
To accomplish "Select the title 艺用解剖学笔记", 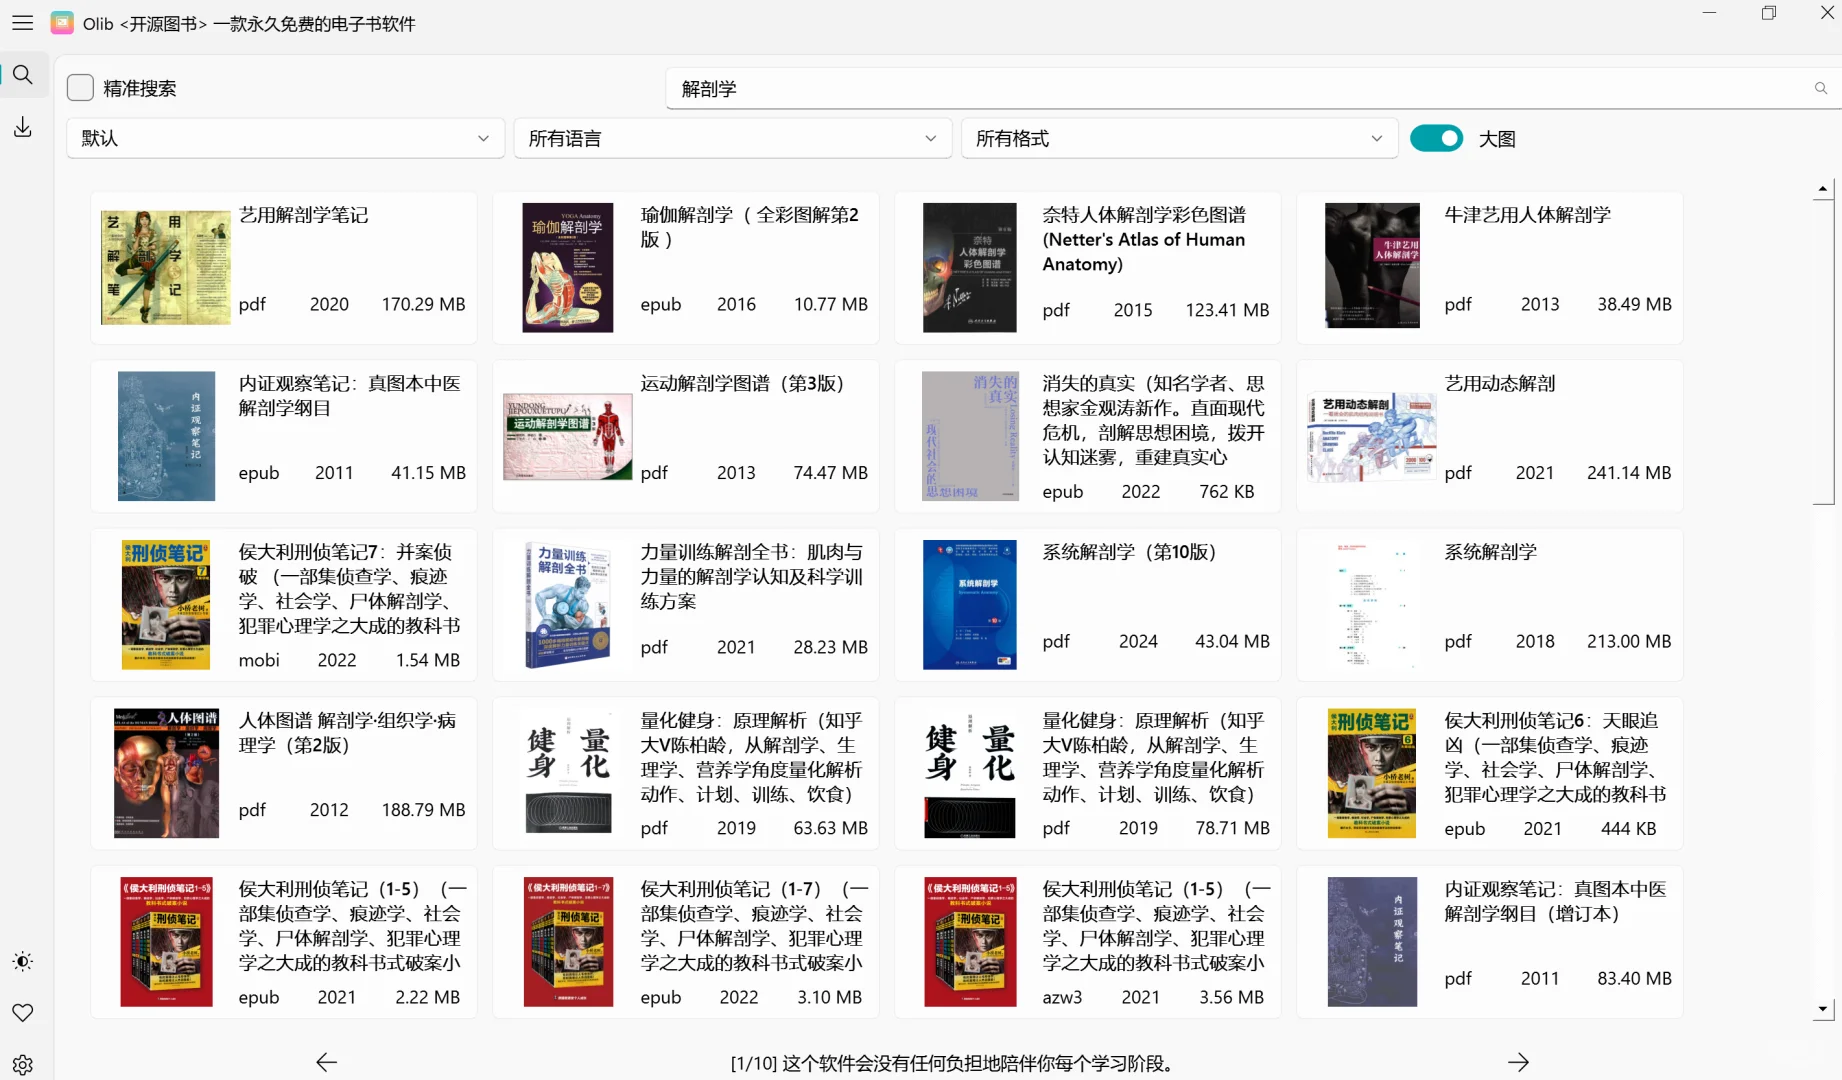I will [304, 215].
